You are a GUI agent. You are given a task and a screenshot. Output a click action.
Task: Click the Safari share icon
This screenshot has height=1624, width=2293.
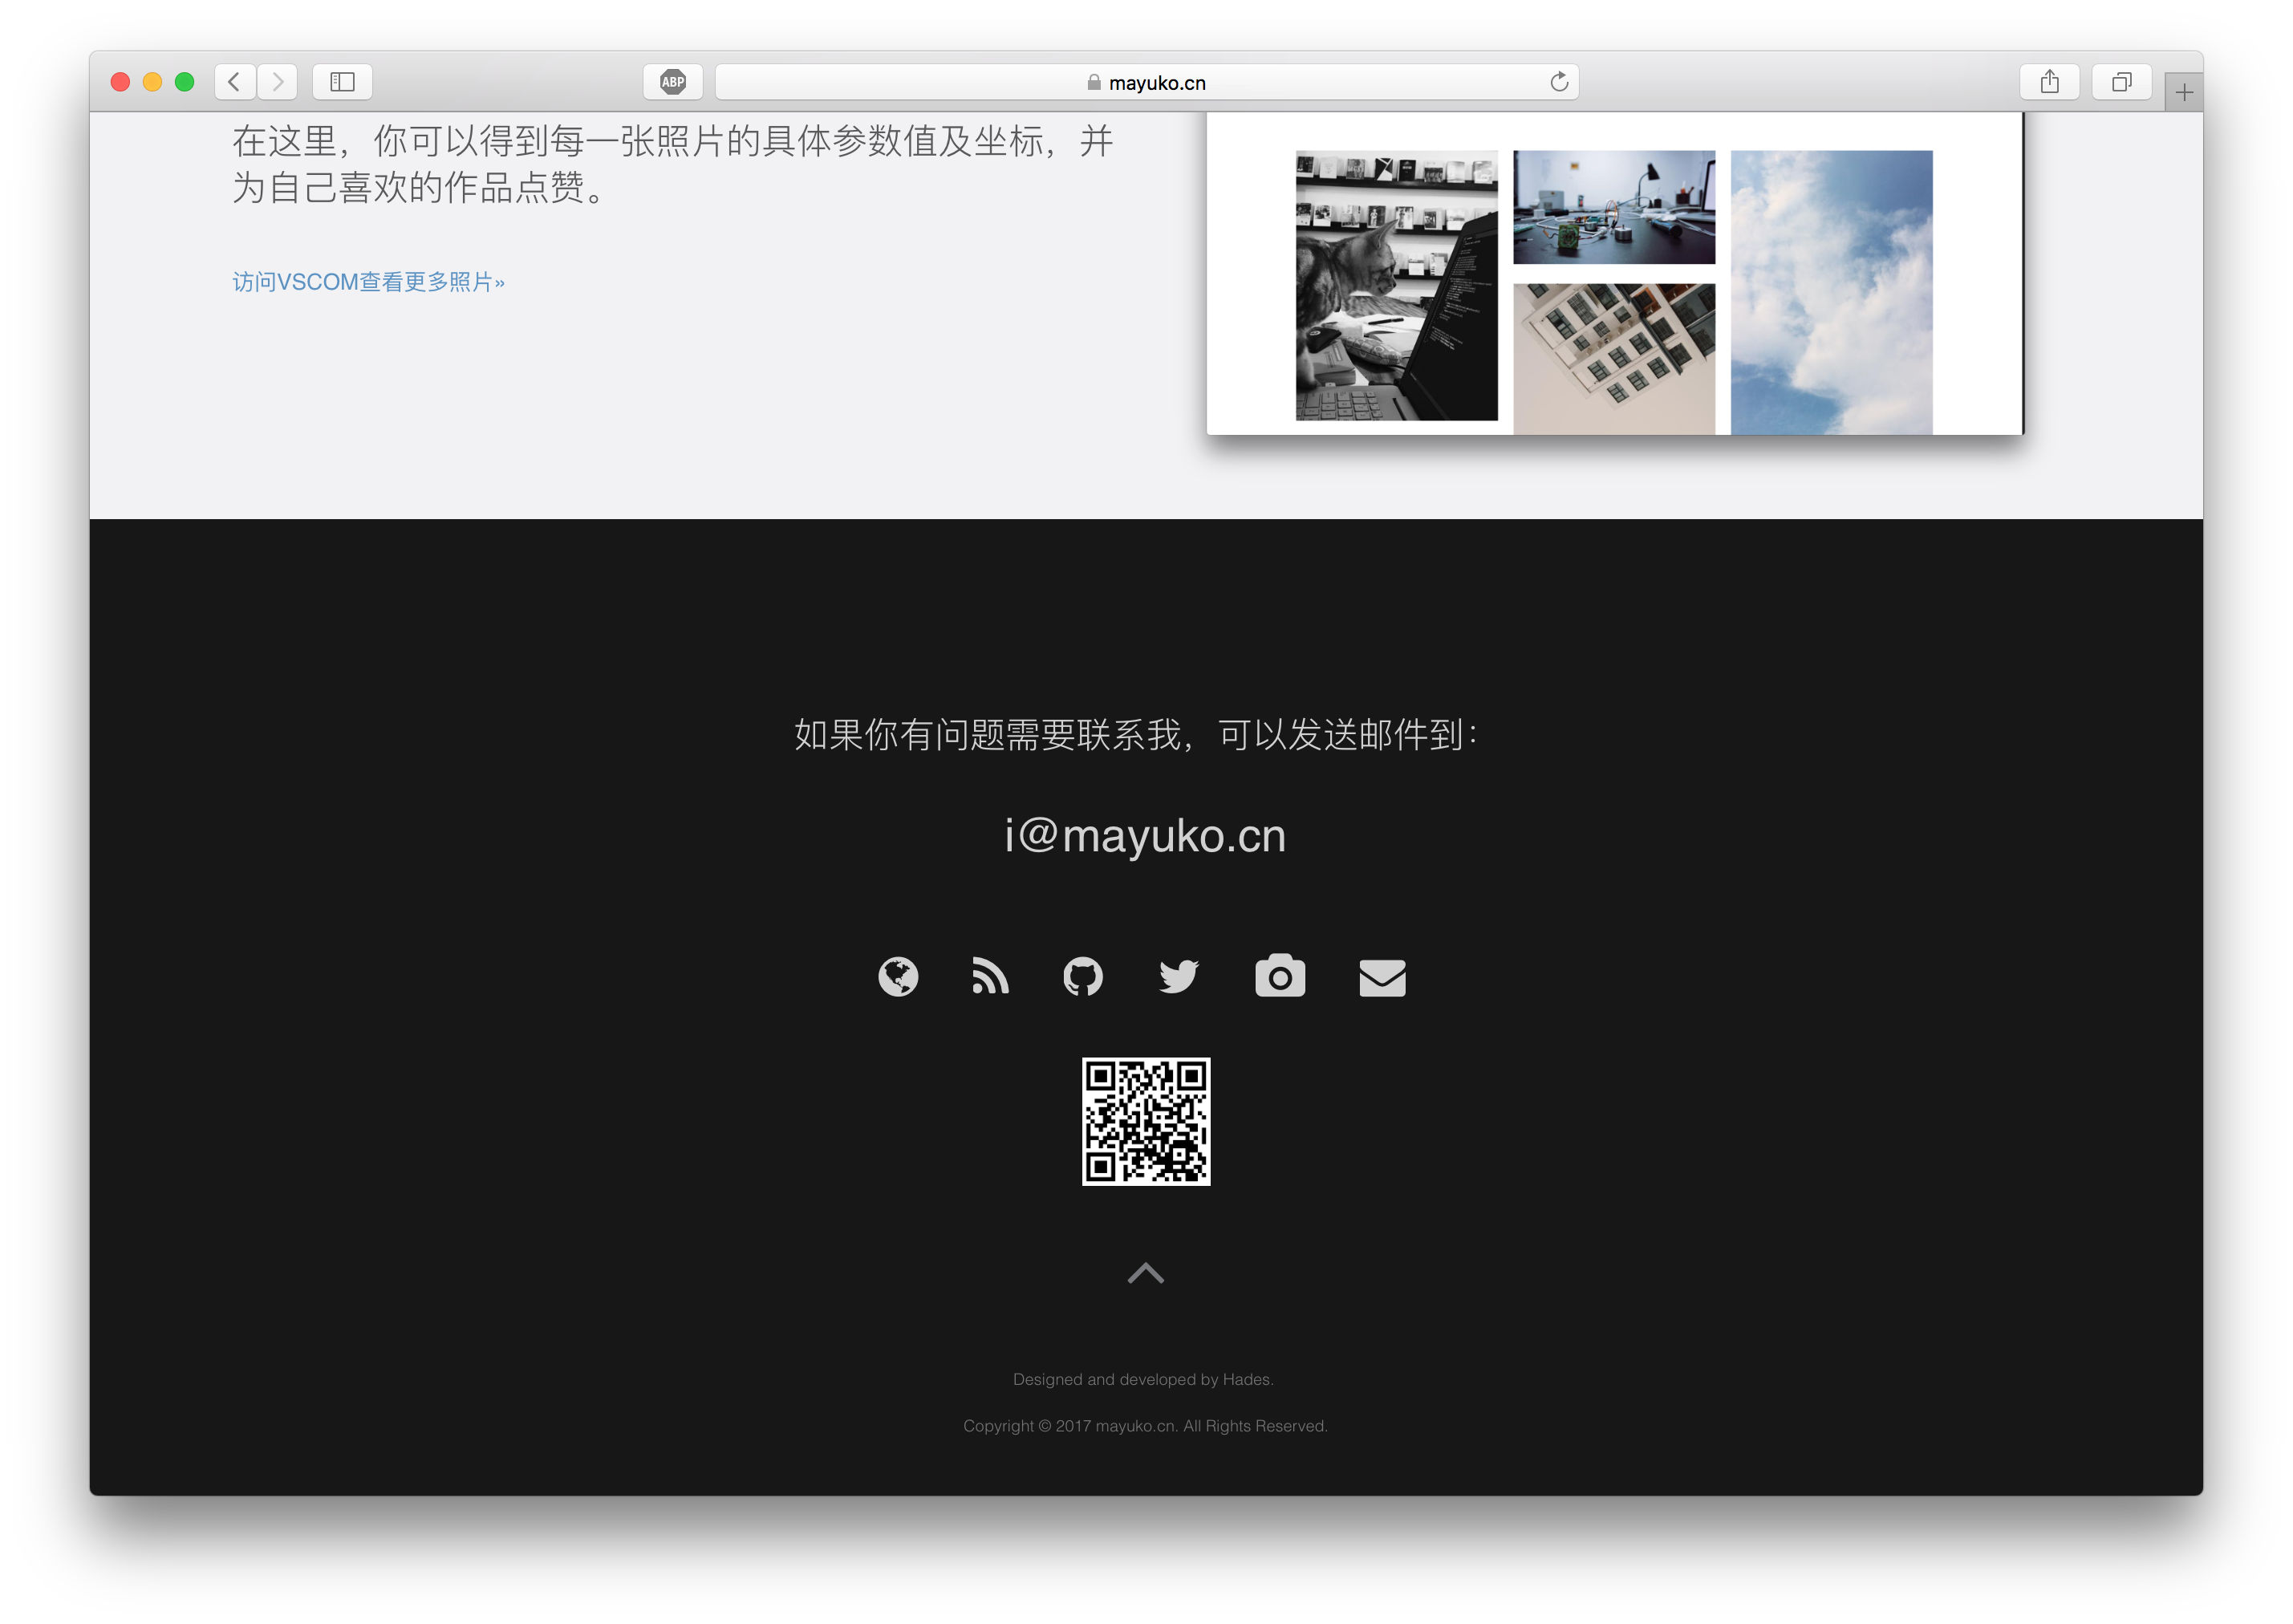tap(2049, 82)
